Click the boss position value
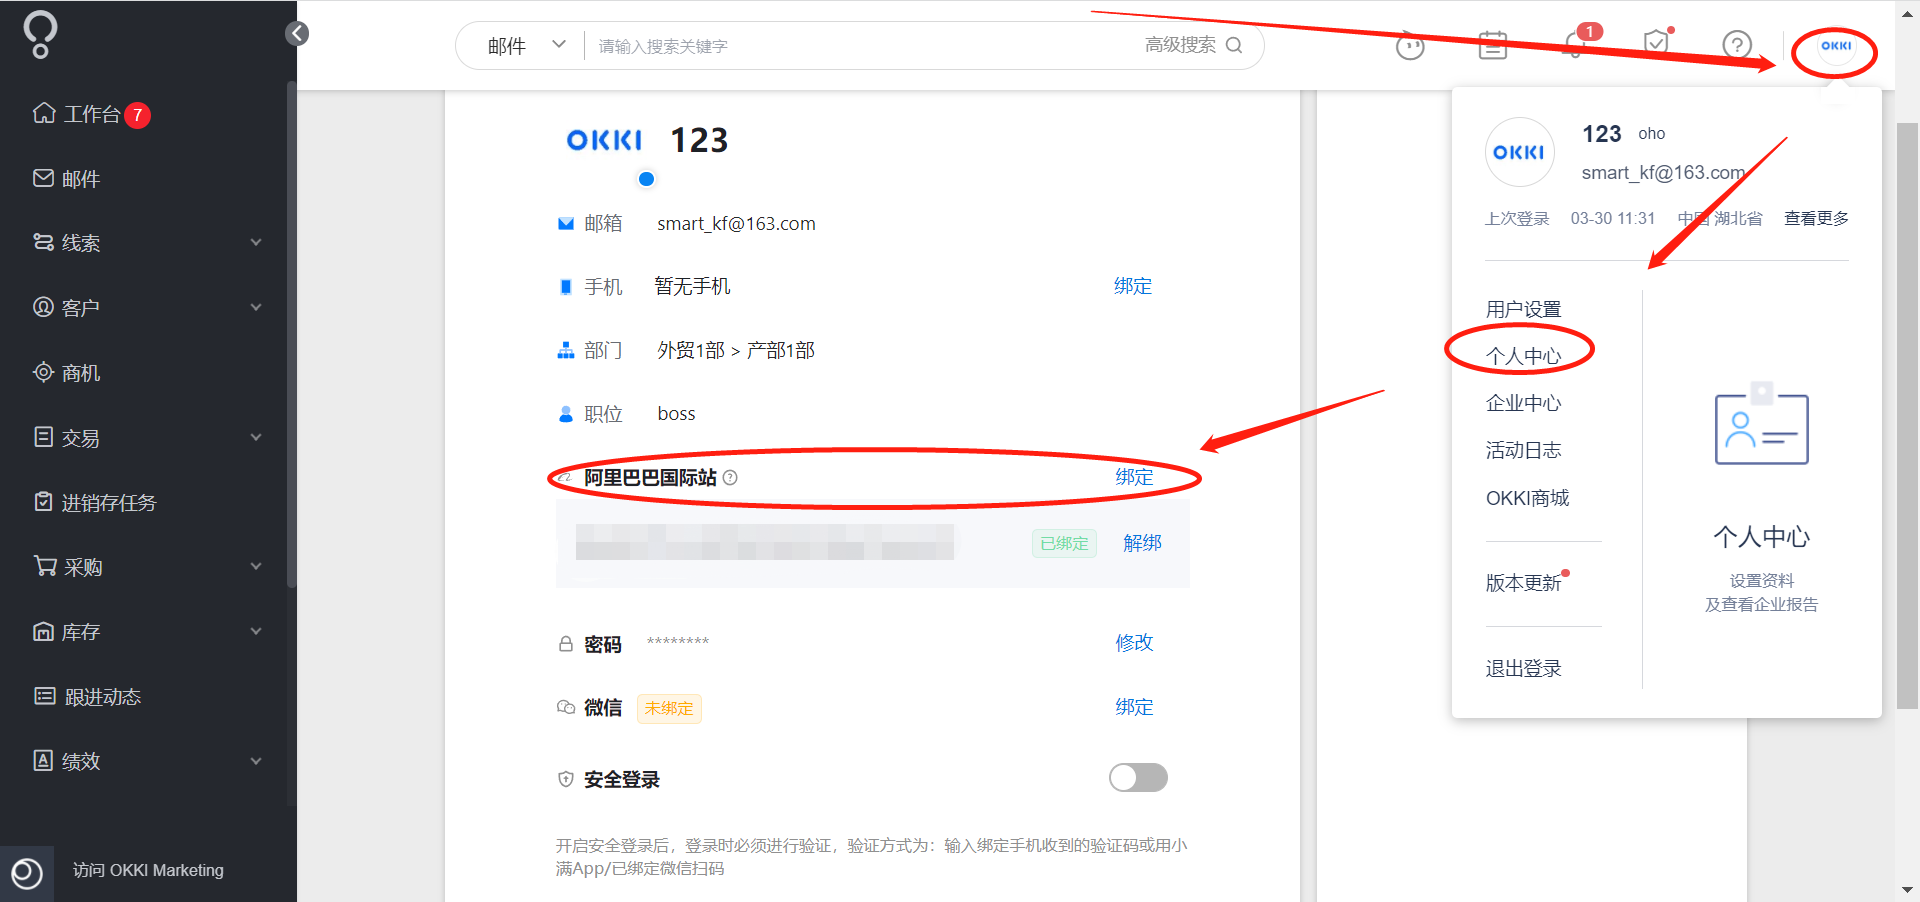This screenshot has height=902, width=1920. (676, 413)
